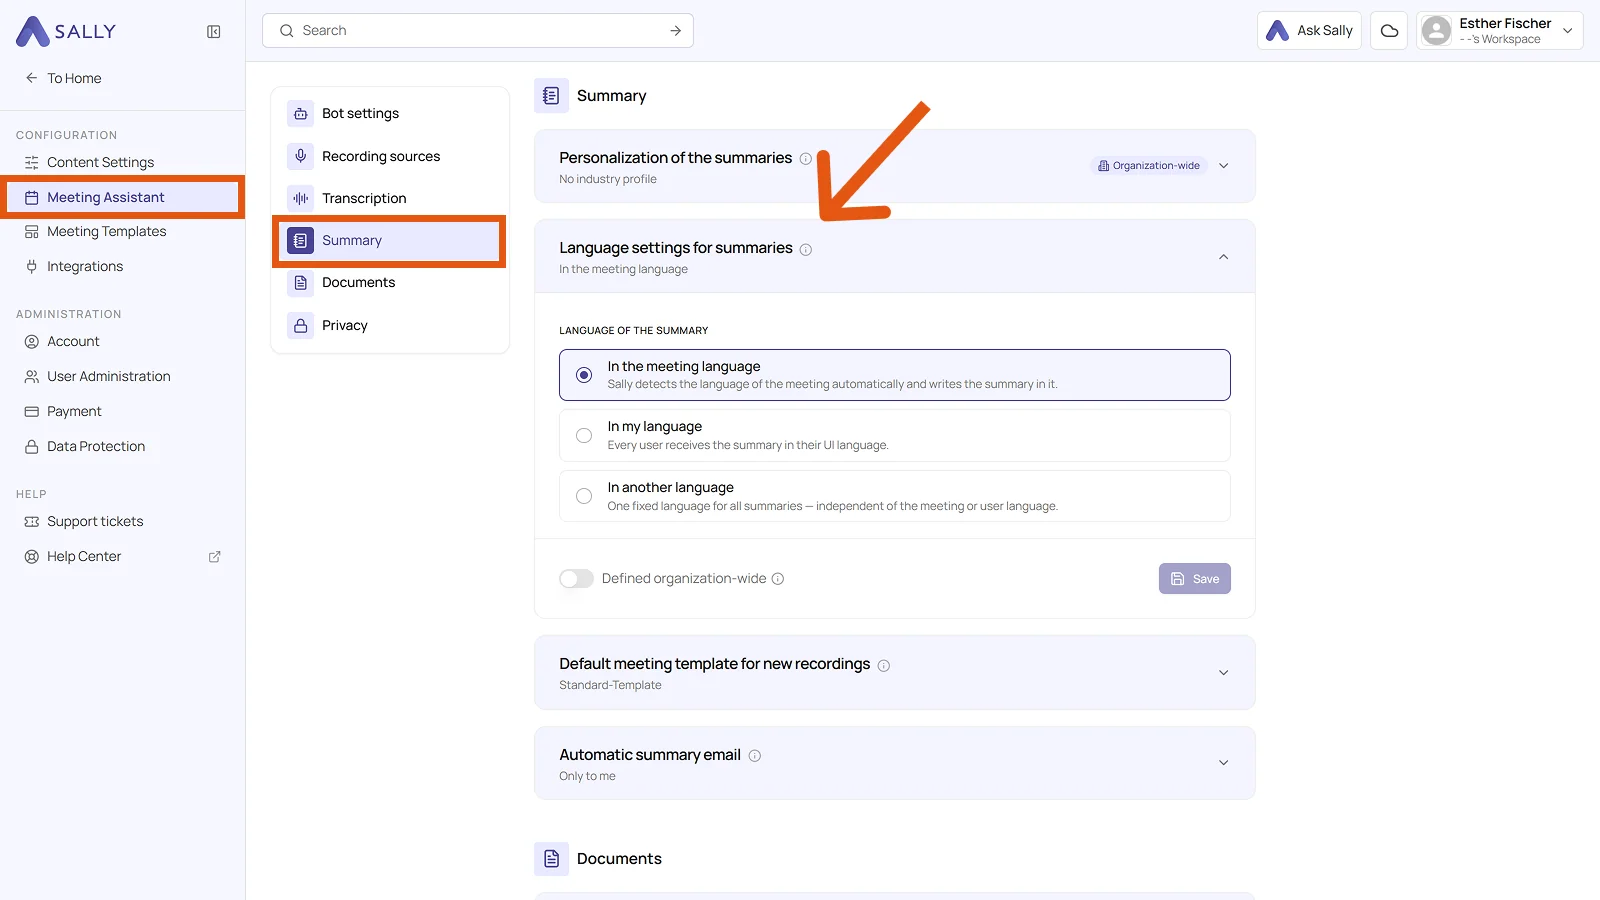The height and width of the screenshot is (900, 1600).
Task: Toggle Defined organization-wide switch
Action: [576, 579]
